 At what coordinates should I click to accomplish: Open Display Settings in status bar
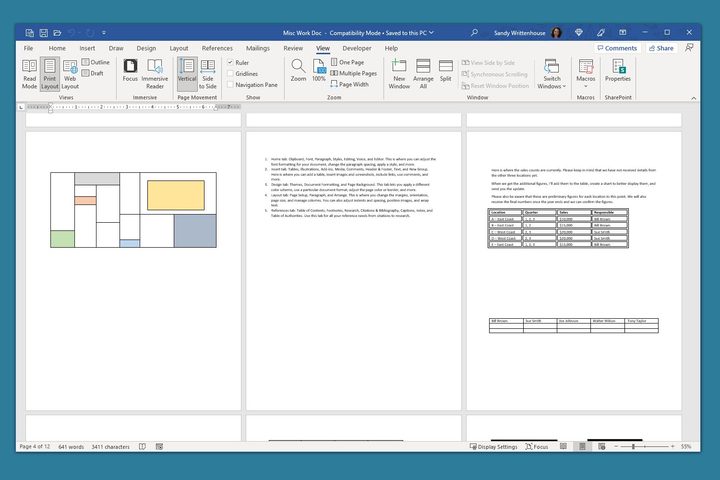click(x=494, y=446)
